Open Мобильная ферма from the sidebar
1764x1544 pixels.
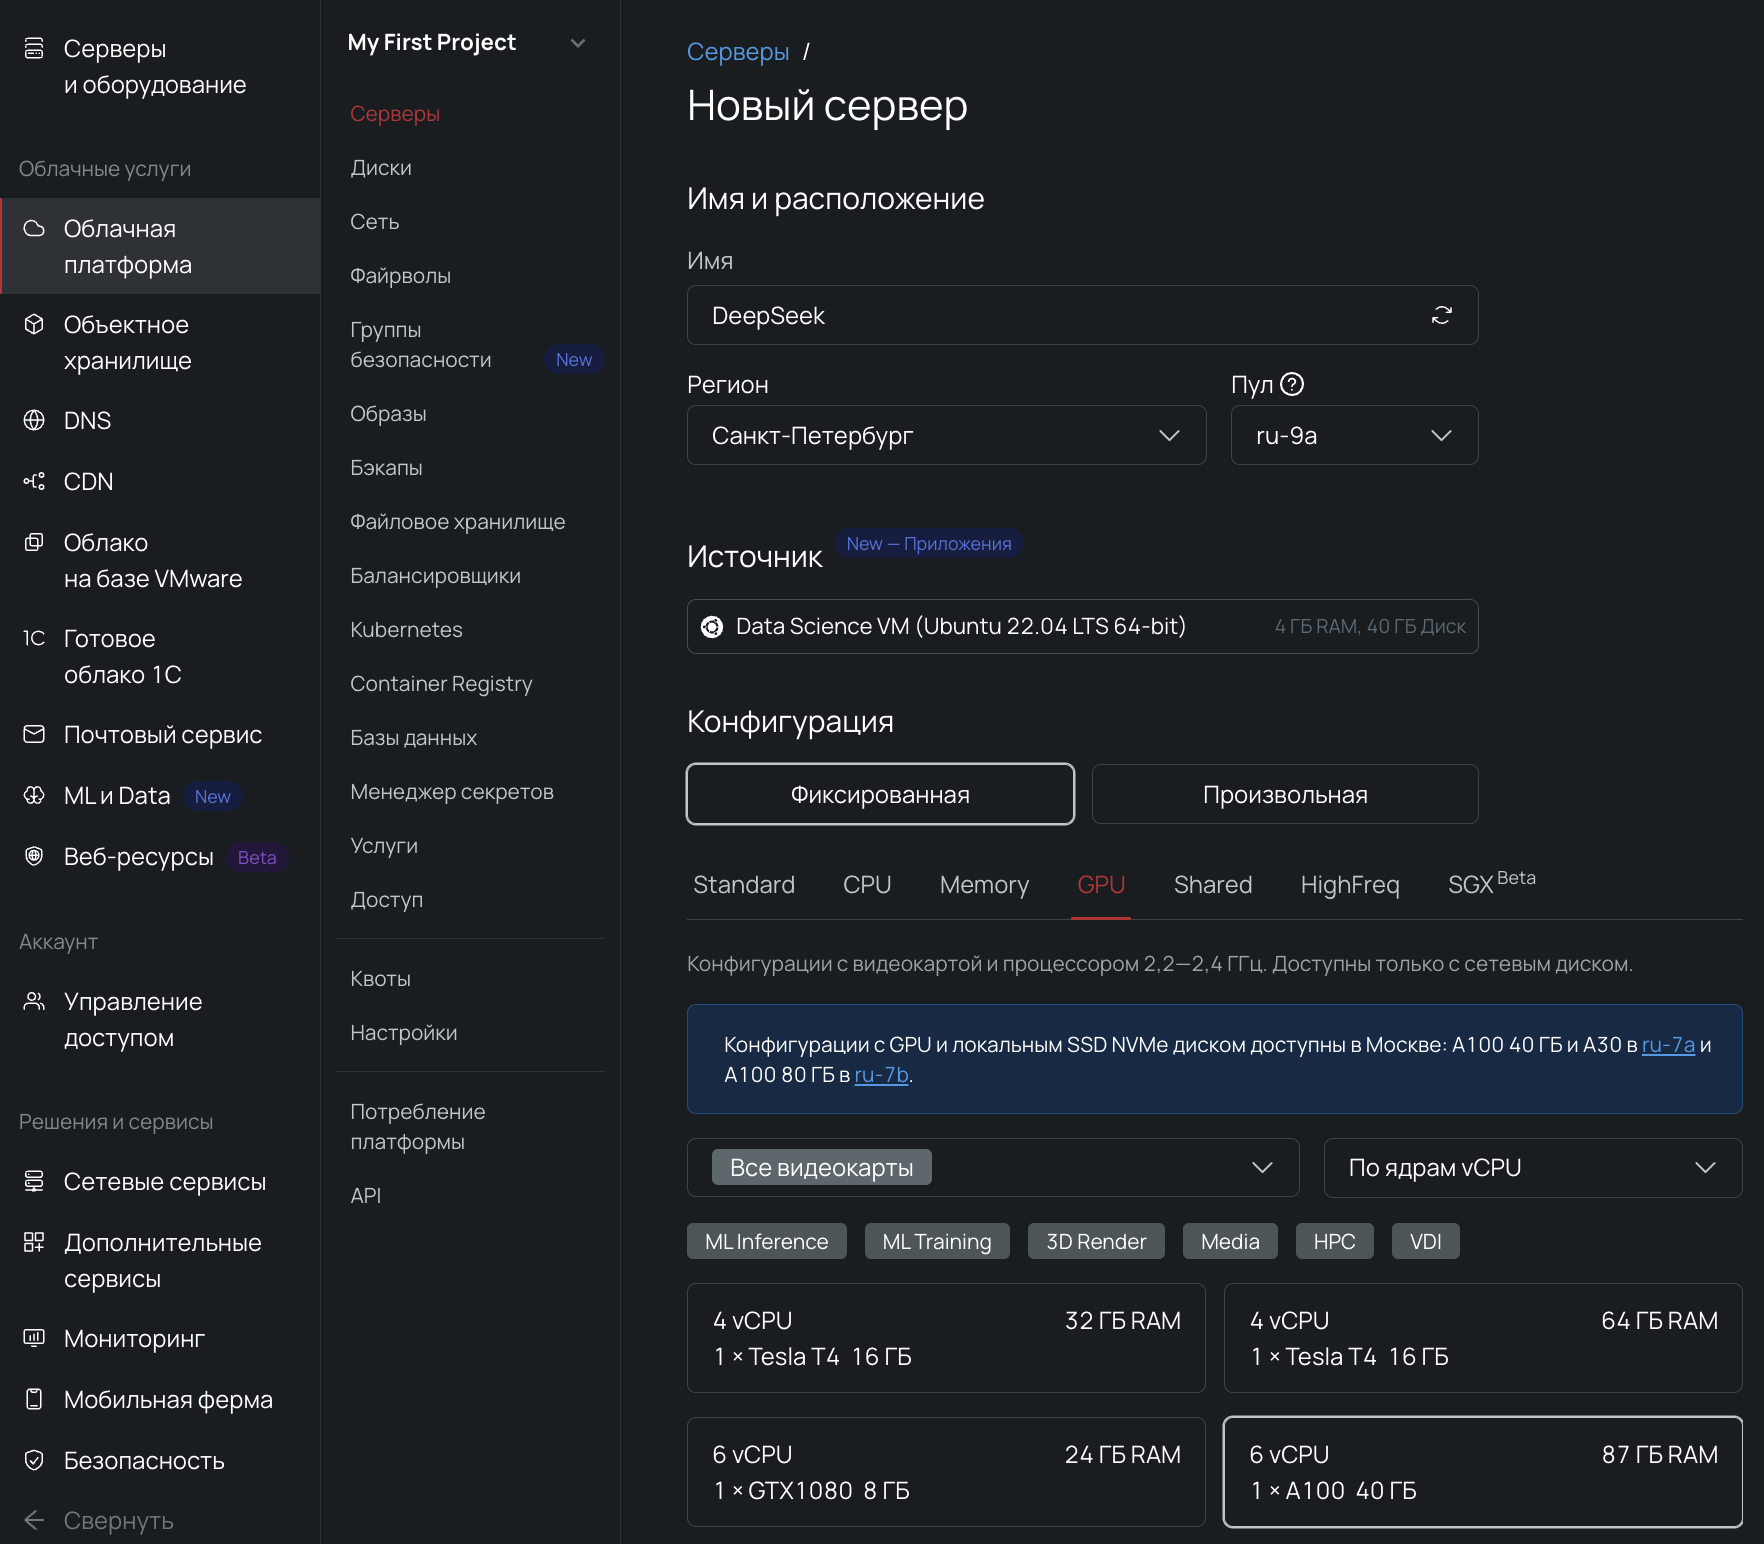(x=168, y=1399)
